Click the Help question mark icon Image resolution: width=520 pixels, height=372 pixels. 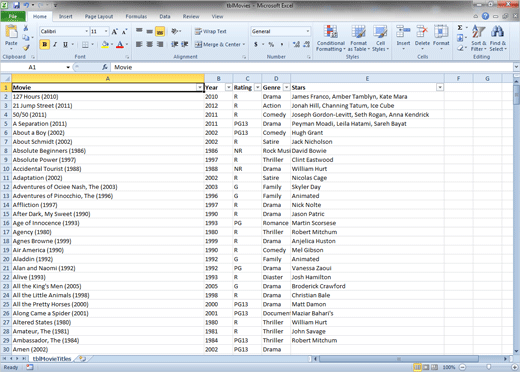[x=485, y=16]
